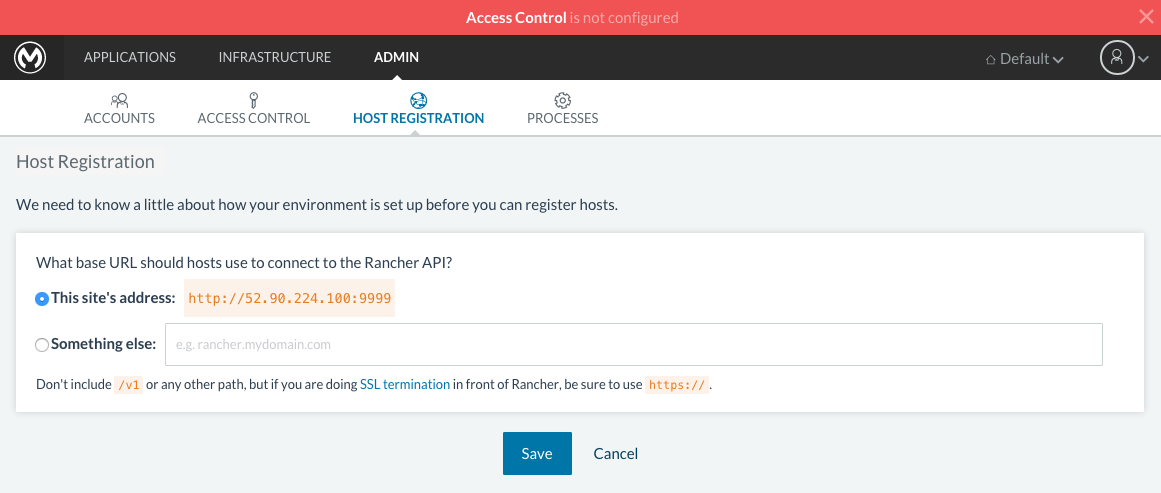Open the Admin menu

(396, 57)
